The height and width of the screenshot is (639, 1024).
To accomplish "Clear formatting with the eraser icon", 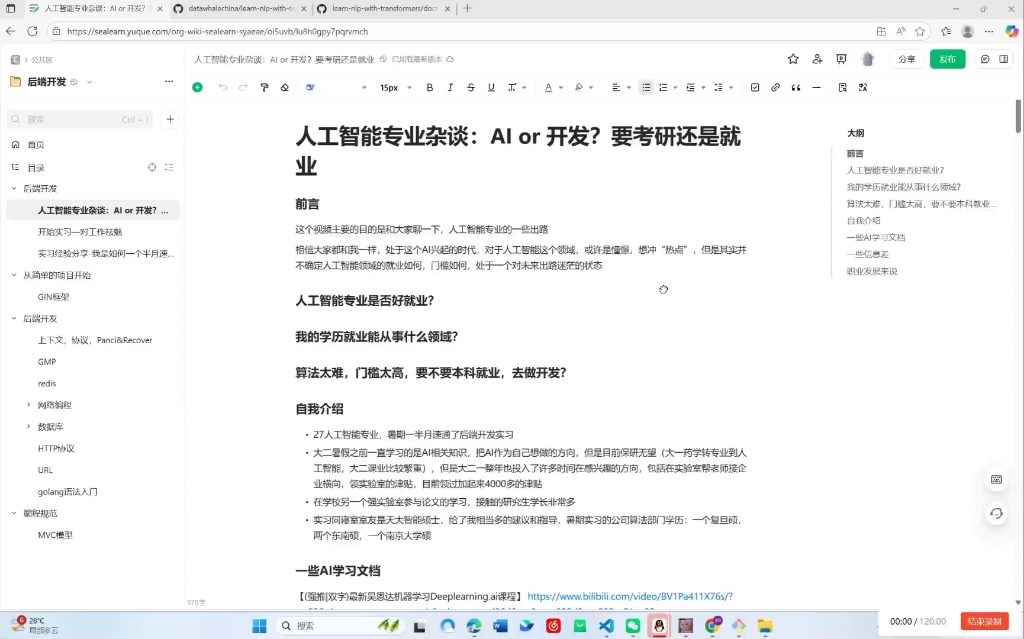I will [x=285, y=88].
